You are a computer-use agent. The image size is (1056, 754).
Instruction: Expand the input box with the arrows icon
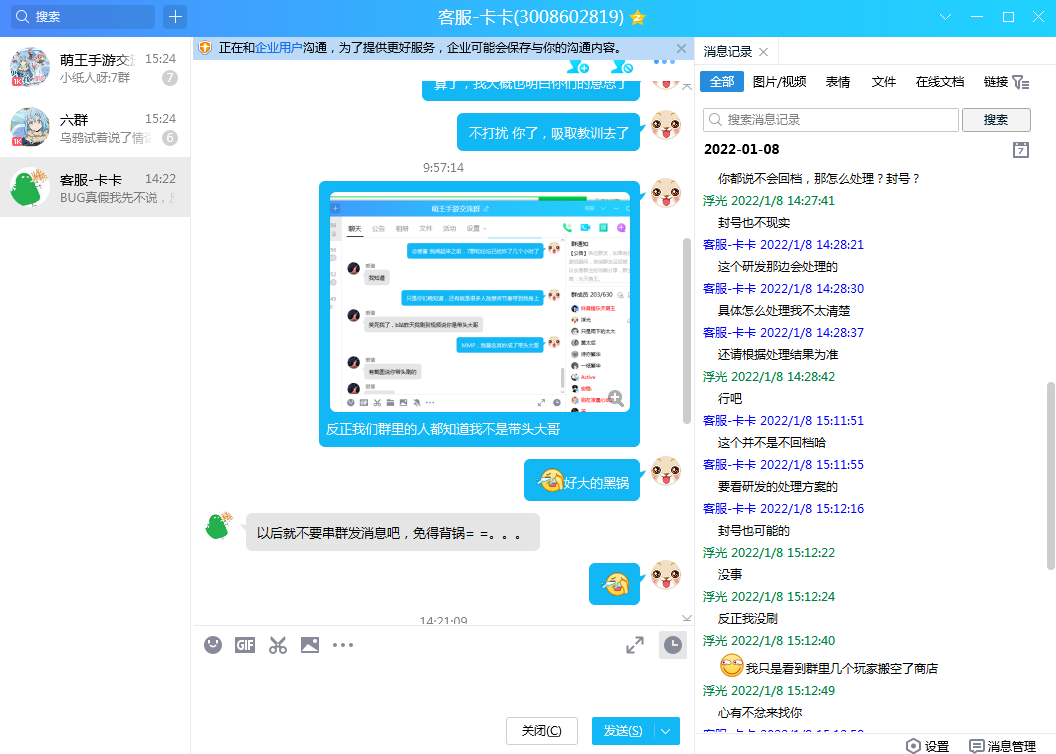click(634, 645)
